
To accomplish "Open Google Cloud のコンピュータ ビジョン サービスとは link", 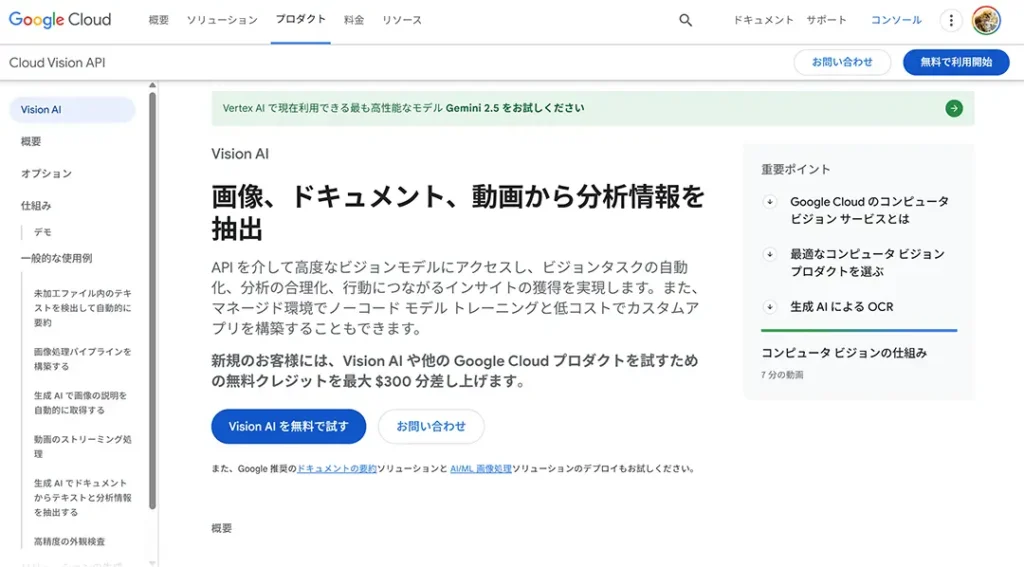I will point(869,210).
